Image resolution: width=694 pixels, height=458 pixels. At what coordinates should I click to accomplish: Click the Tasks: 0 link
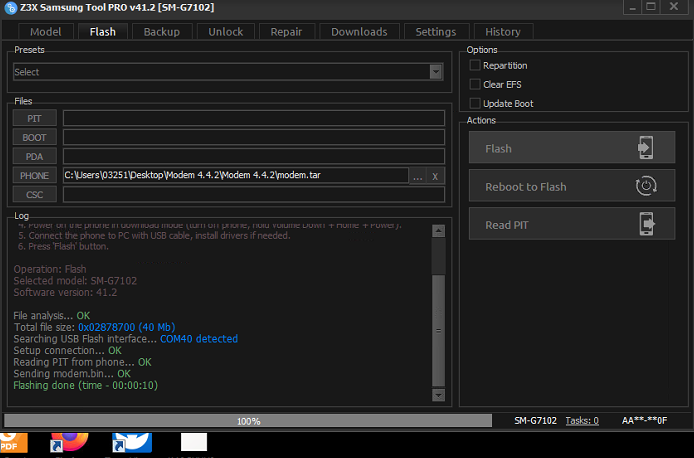(582, 420)
